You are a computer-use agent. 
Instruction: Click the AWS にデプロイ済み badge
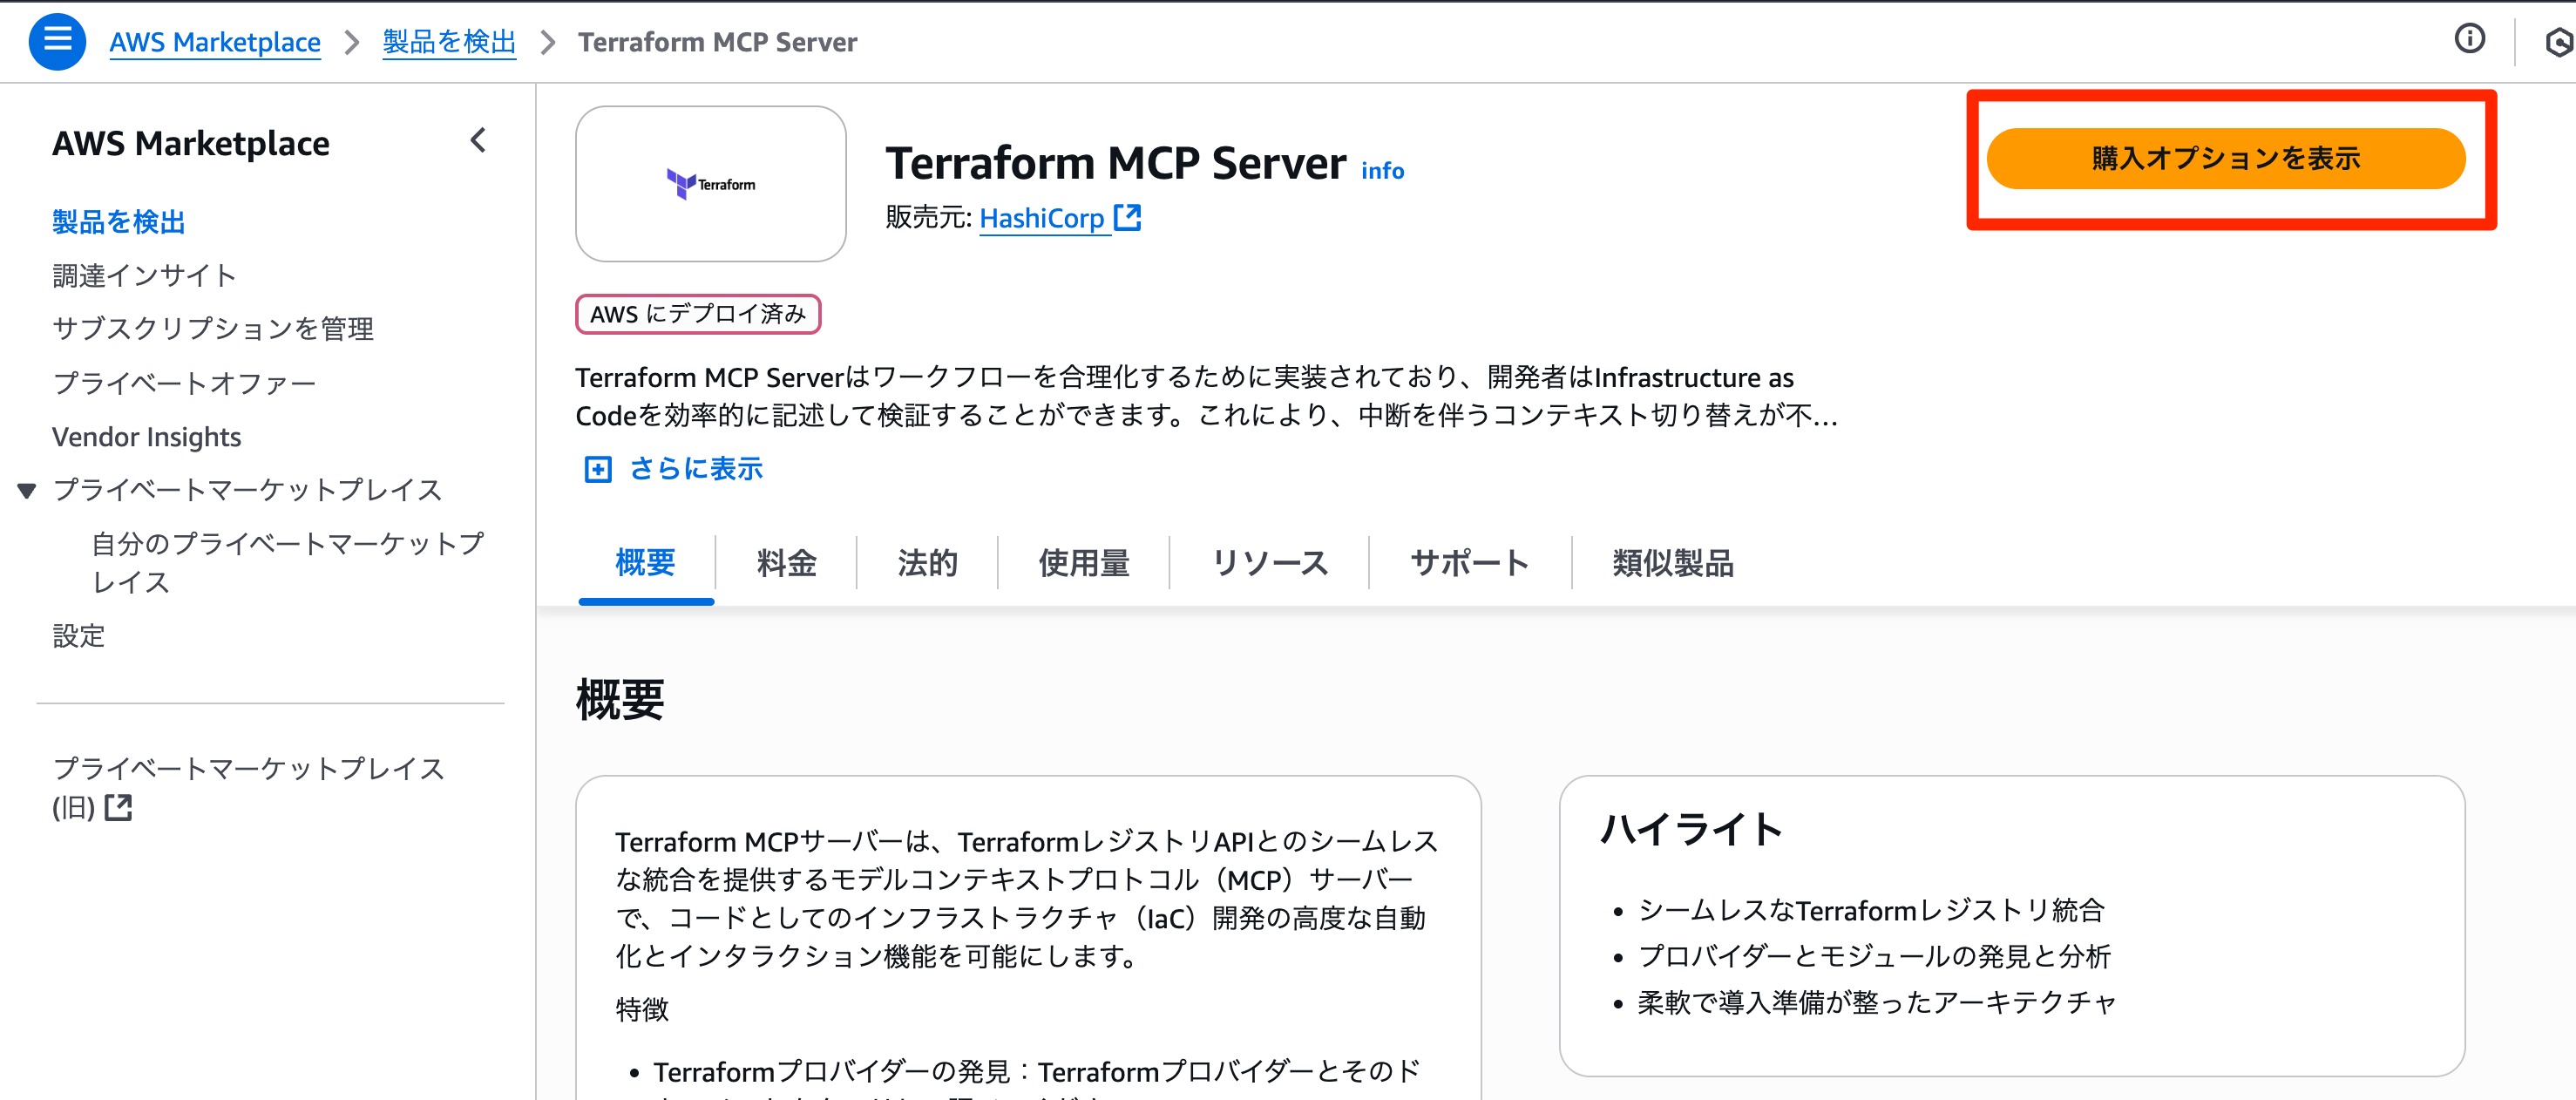pos(698,314)
